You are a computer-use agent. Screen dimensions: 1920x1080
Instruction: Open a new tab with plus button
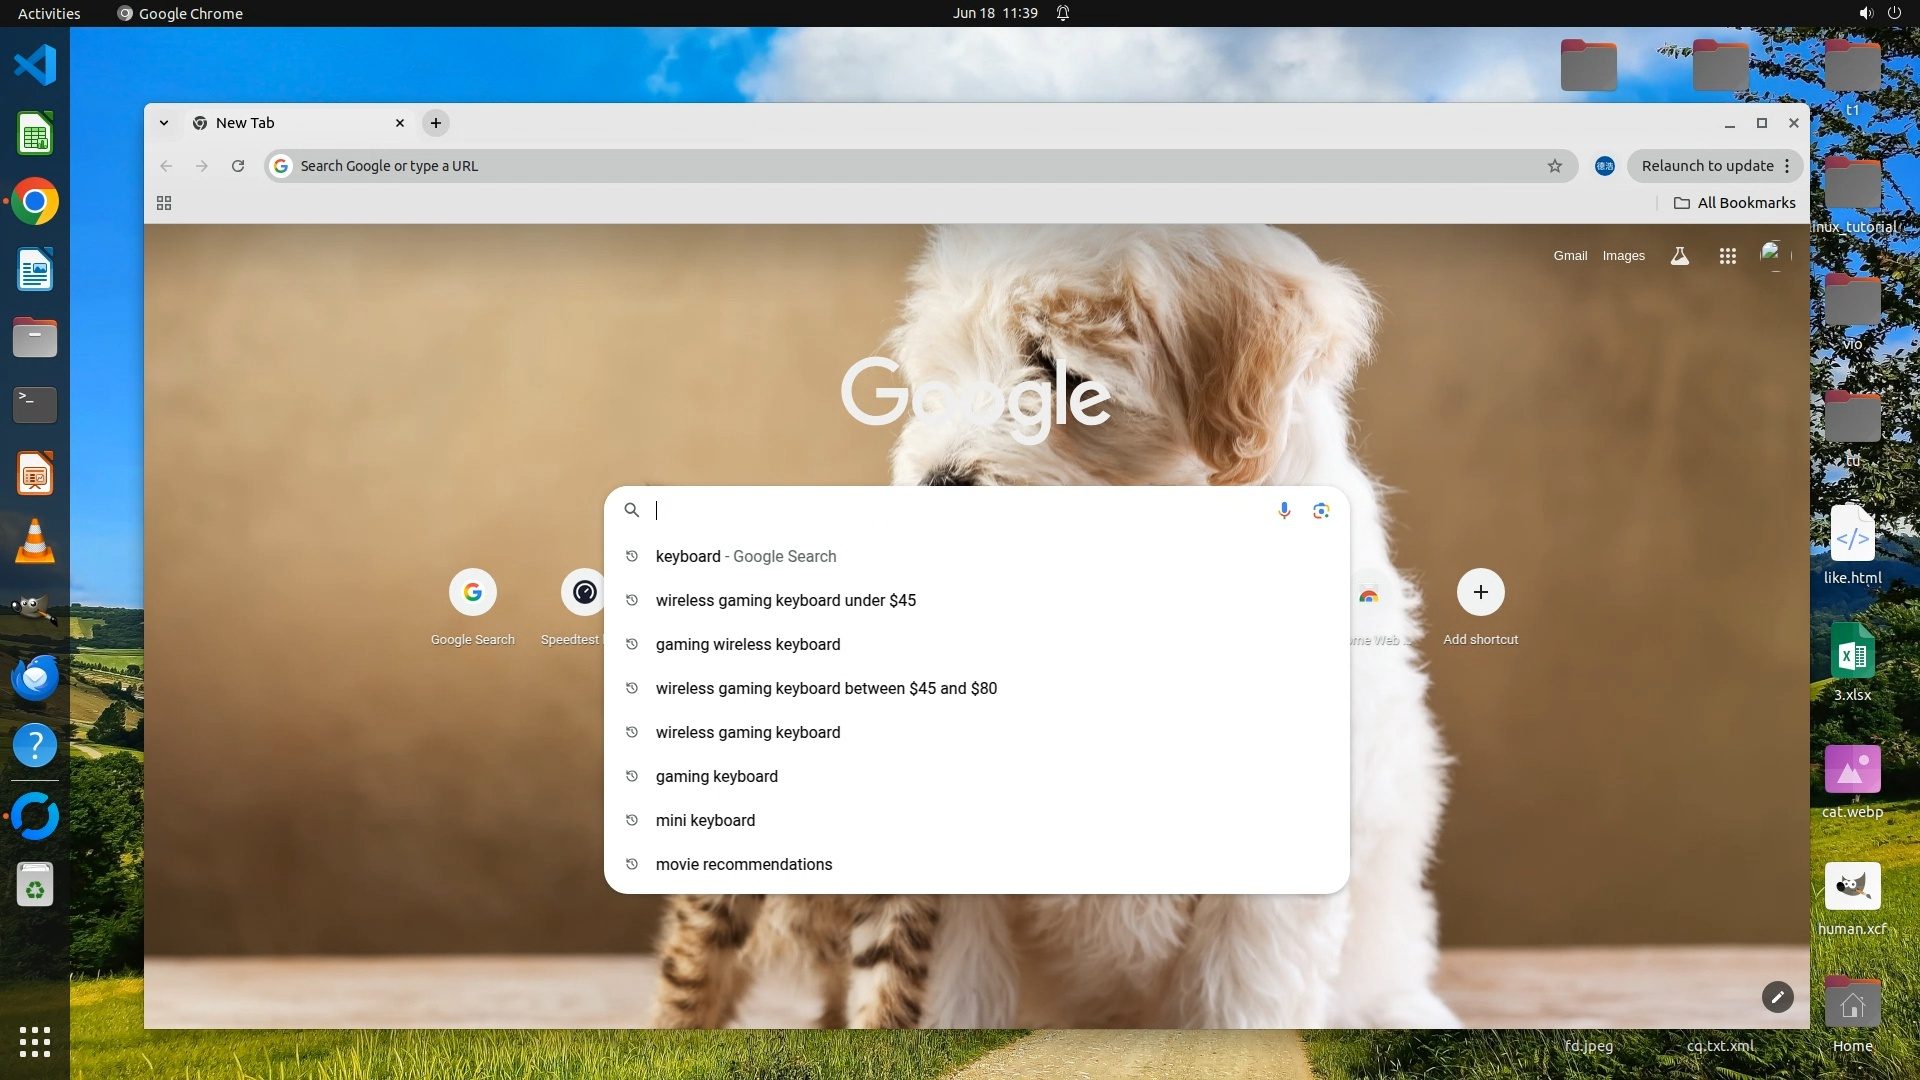pyautogui.click(x=436, y=123)
